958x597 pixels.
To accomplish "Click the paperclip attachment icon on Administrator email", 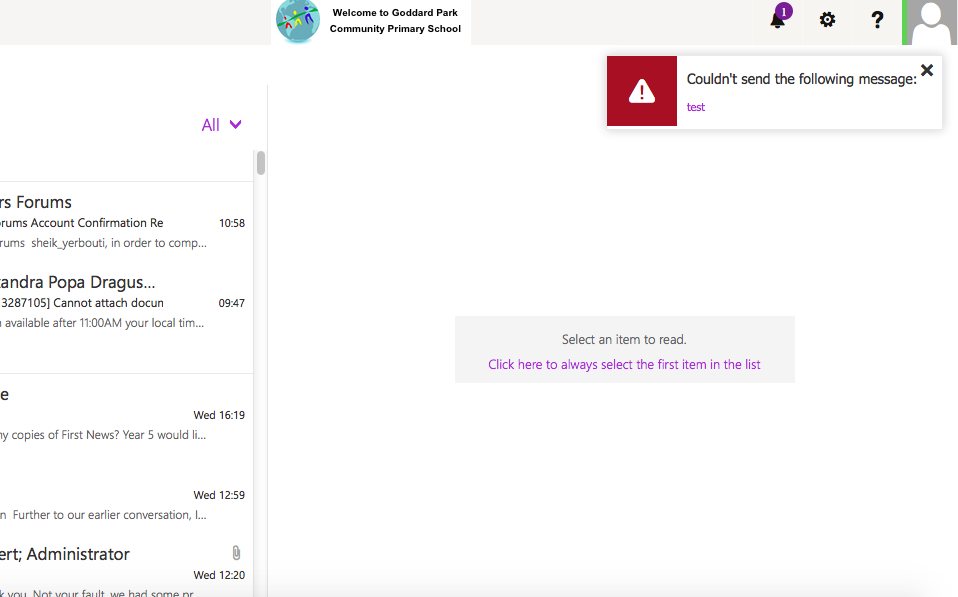I will tap(236, 553).
